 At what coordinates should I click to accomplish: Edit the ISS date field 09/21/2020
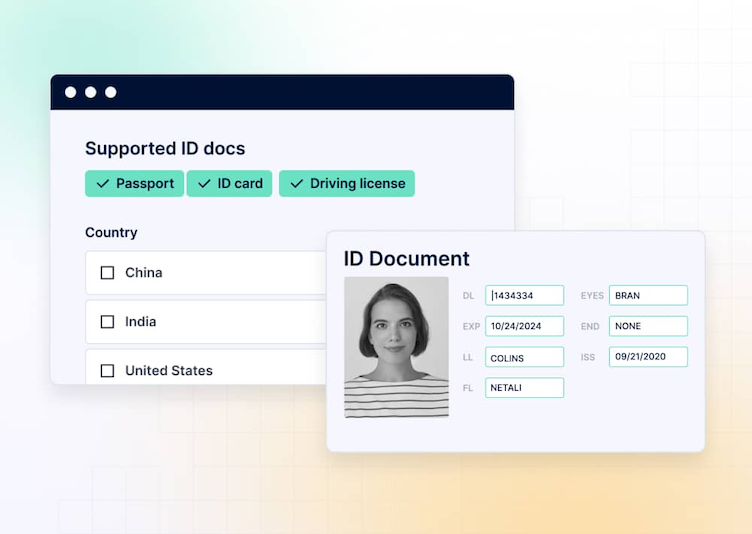coord(648,357)
